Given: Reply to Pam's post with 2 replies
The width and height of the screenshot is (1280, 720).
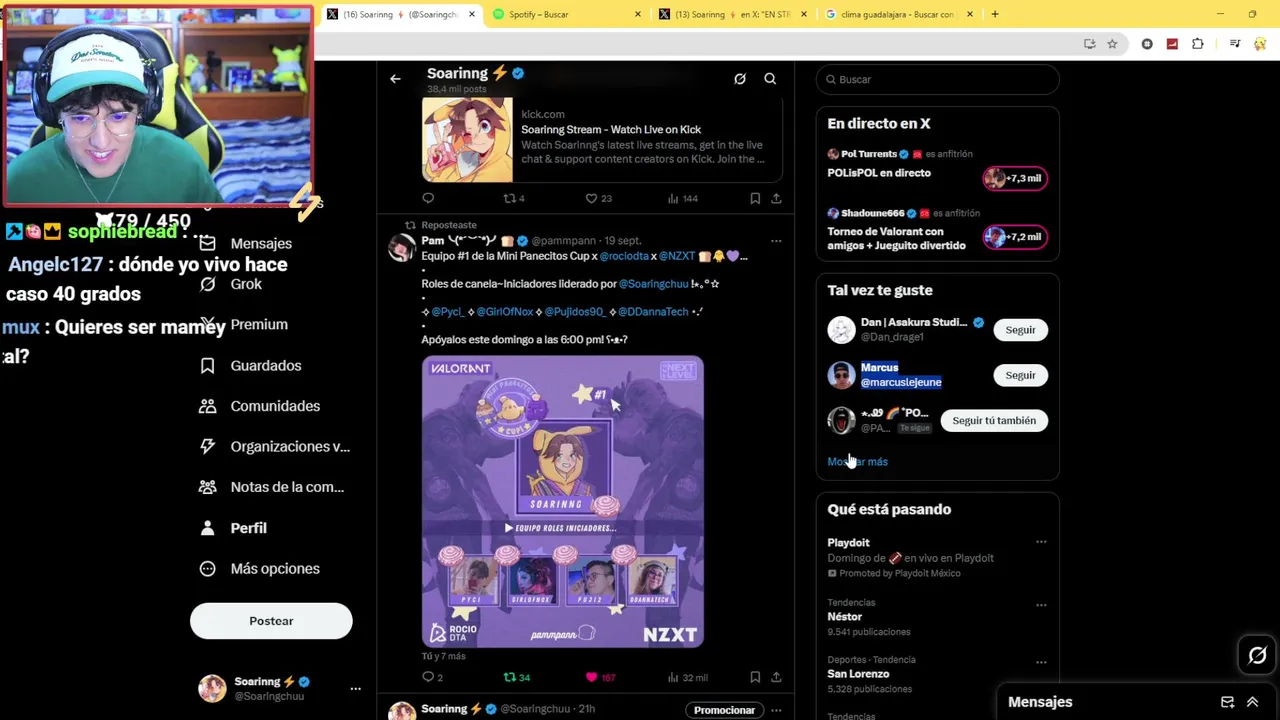Looking at the screenshot, I should tap(432, 677).
